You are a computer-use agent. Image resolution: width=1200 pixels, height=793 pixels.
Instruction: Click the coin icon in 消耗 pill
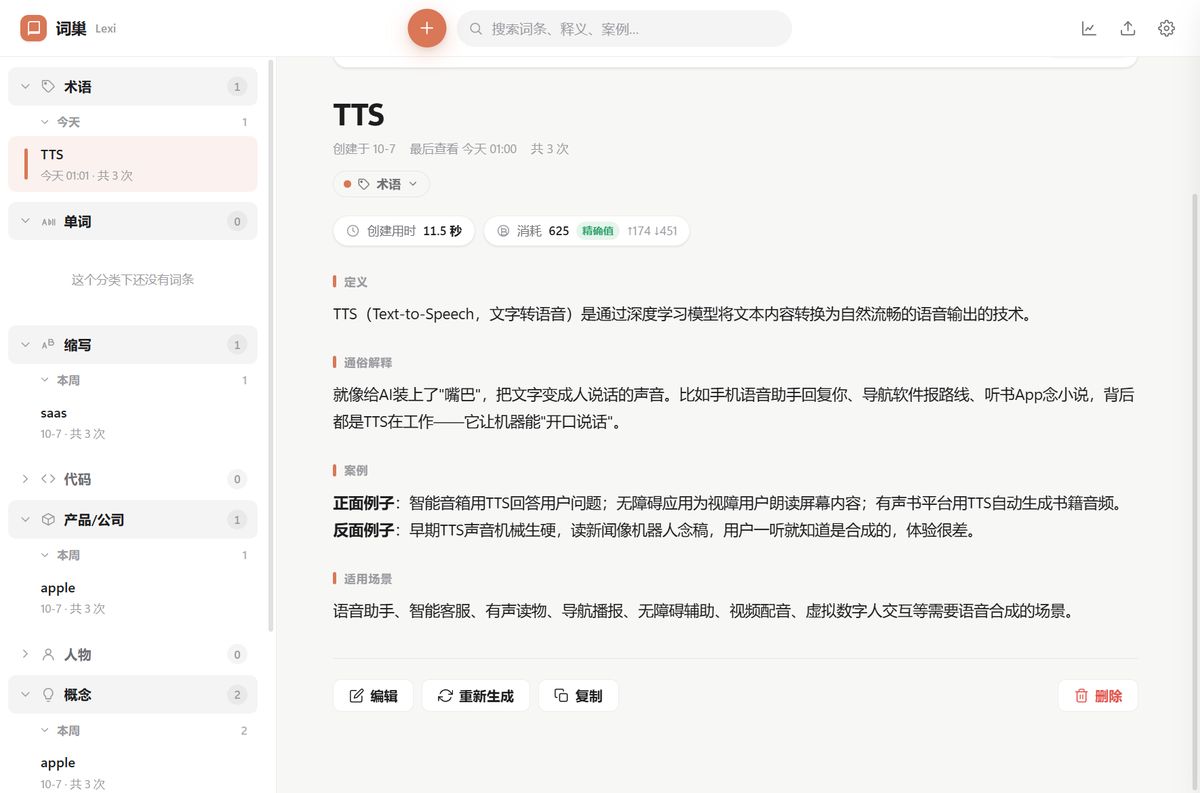[503, 231]
